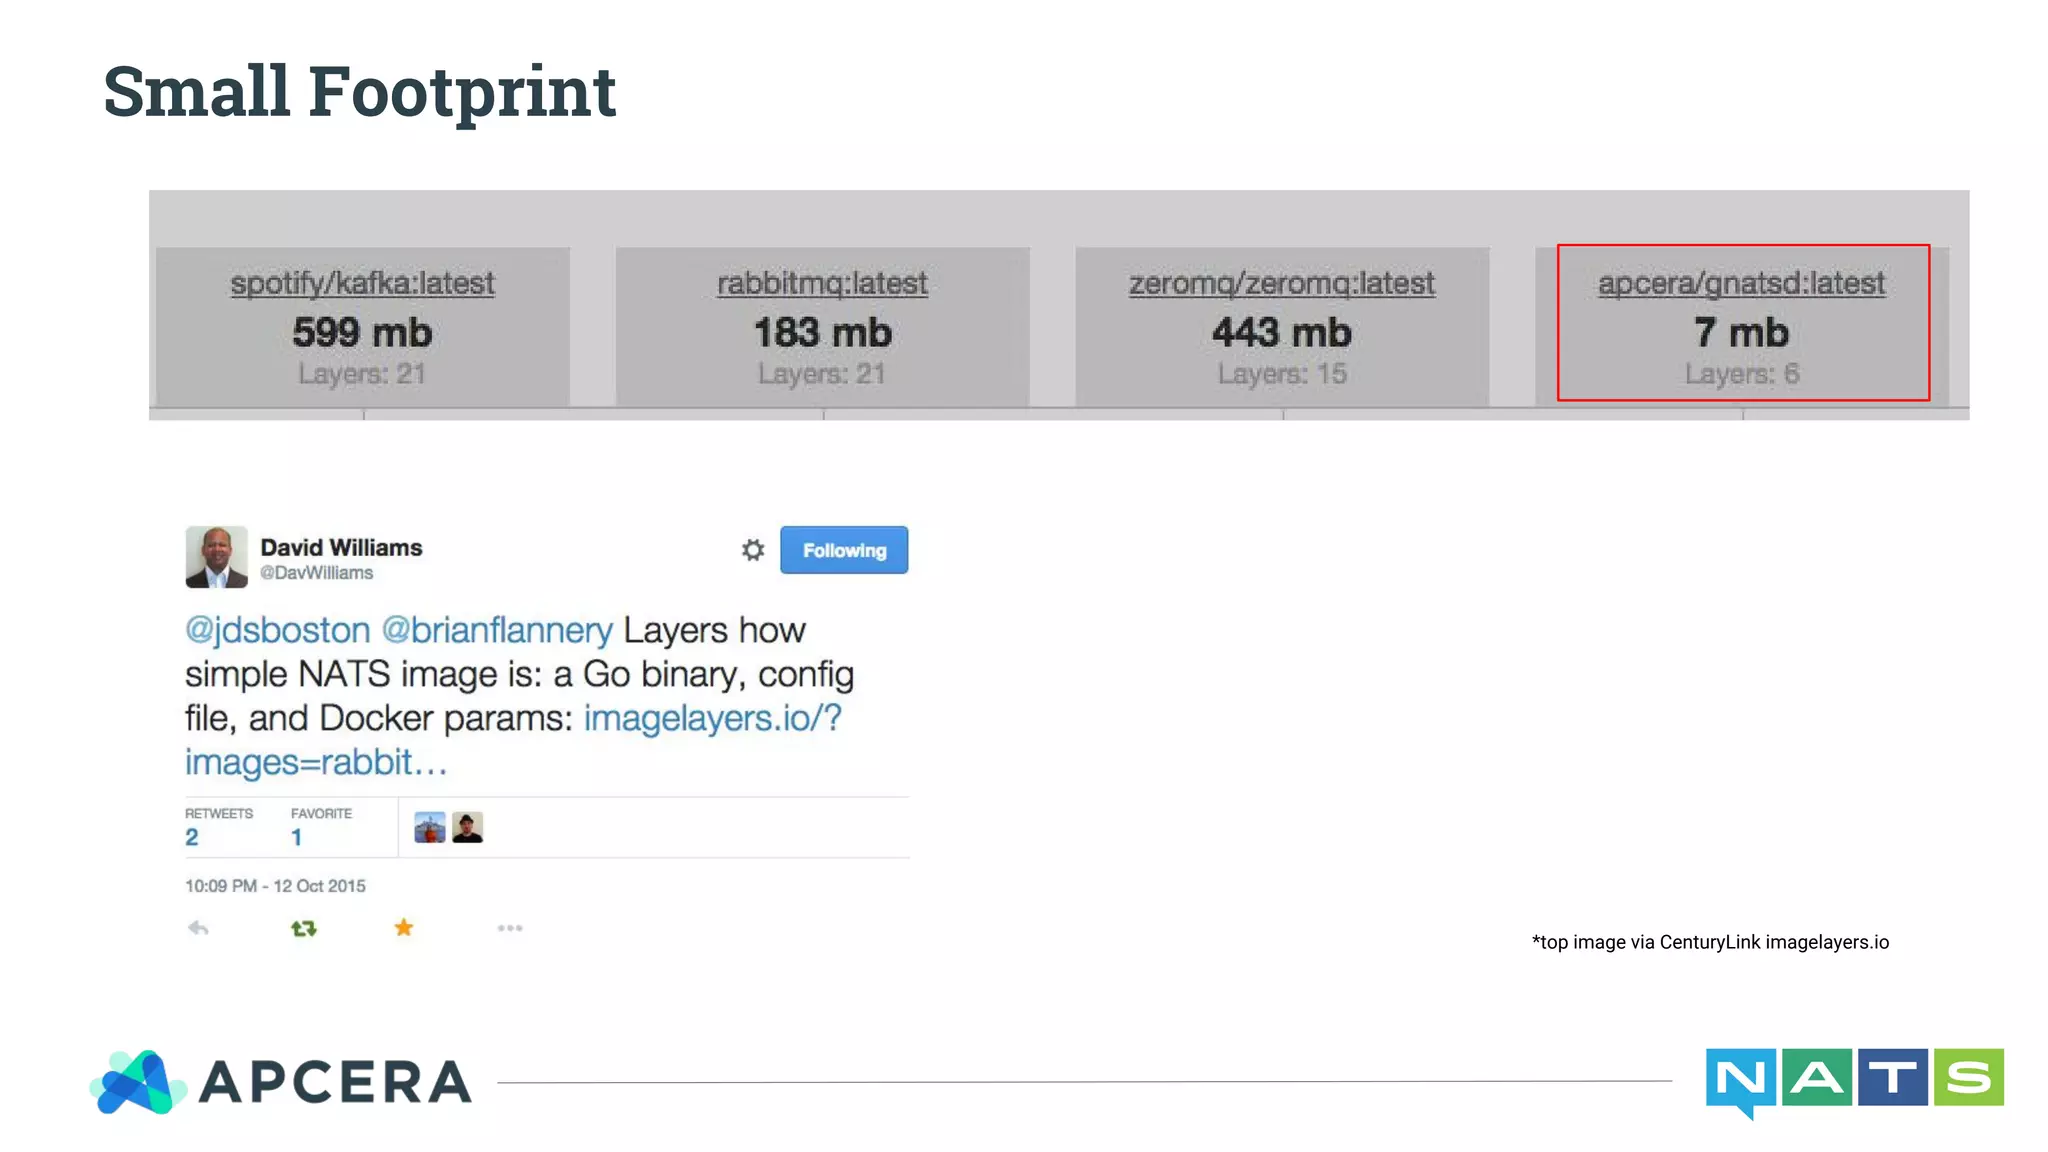The width and height of the screenshot is (2048, 1152).
Task: Click the zeromq/zeromq:latest image title
Action: [1282, 283]
